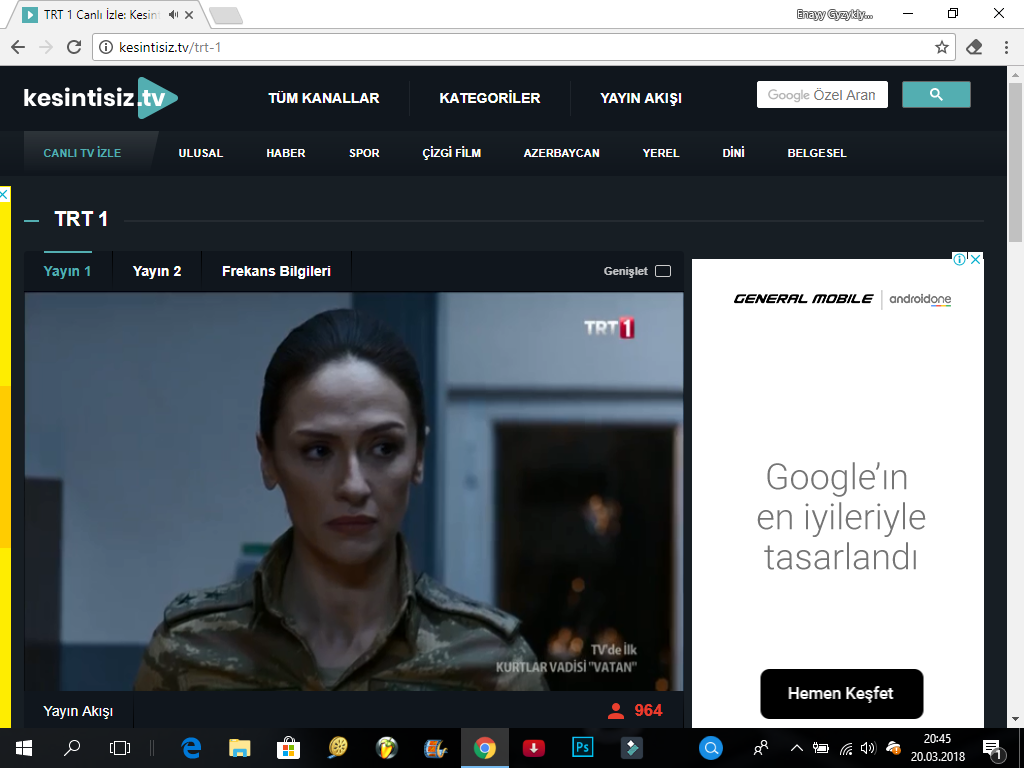Open TÜM KANALLAR menu
The image size is (1024, 768).
click(324, 98)
